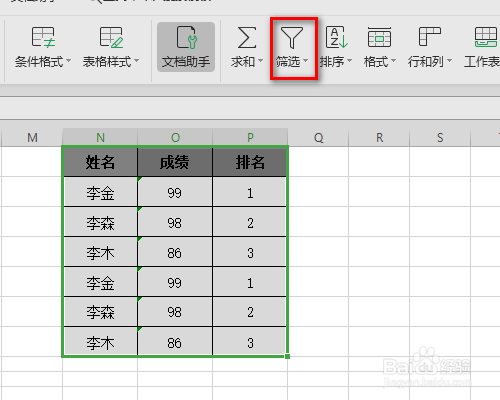Select column N header
The image size is (500, 400).
pos(100,137)
